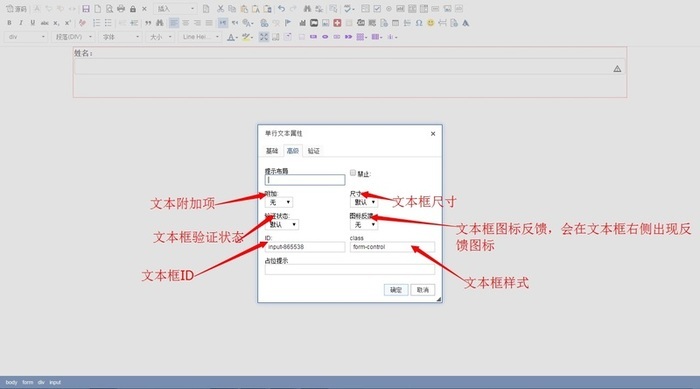
Task: Click the Cut scissors icon
Action: point(220,8)
